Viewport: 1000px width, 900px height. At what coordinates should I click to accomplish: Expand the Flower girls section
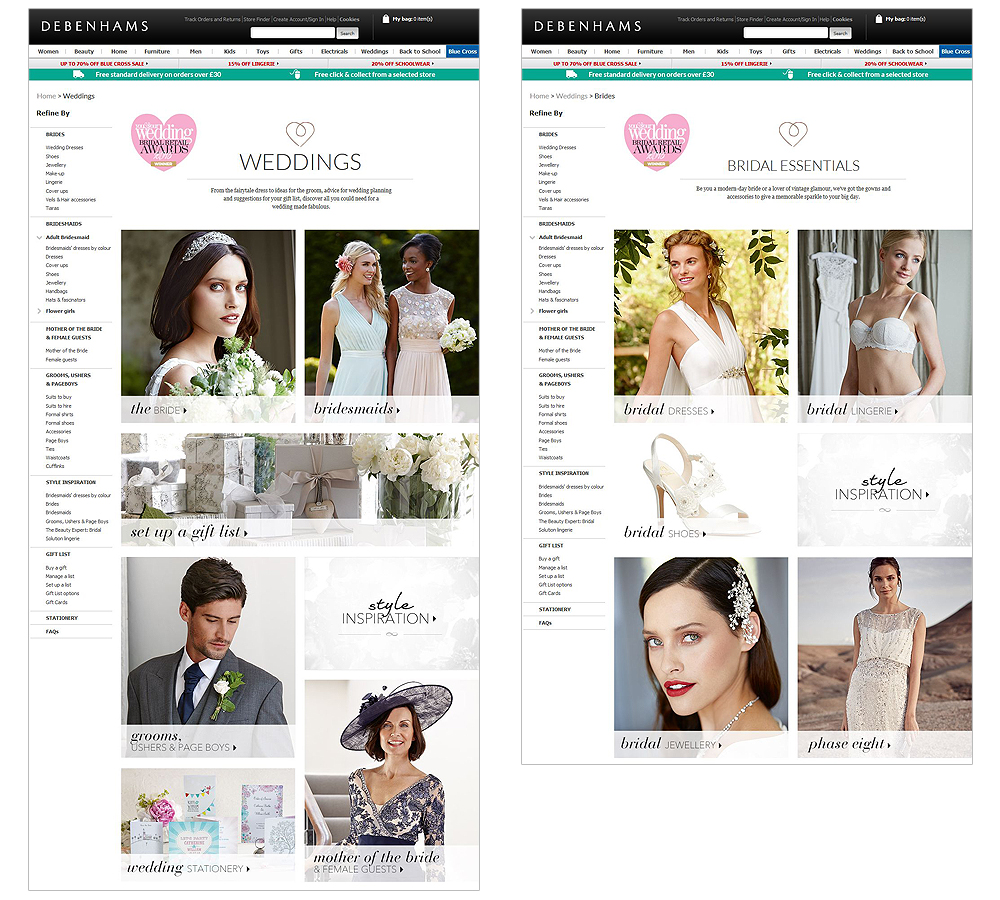click(x=39, y=311)
